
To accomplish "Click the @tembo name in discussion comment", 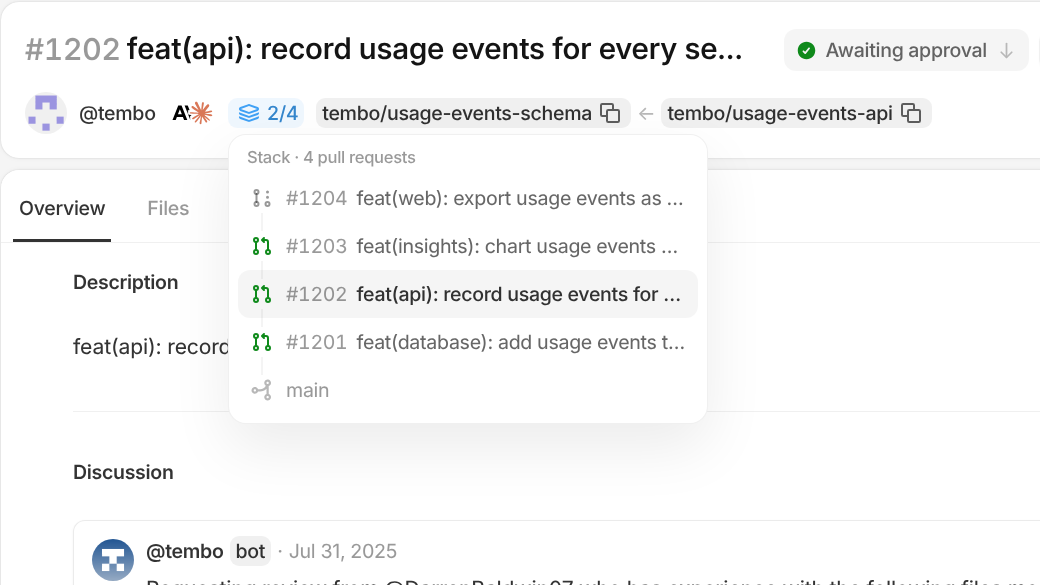I will click(184, 551).
